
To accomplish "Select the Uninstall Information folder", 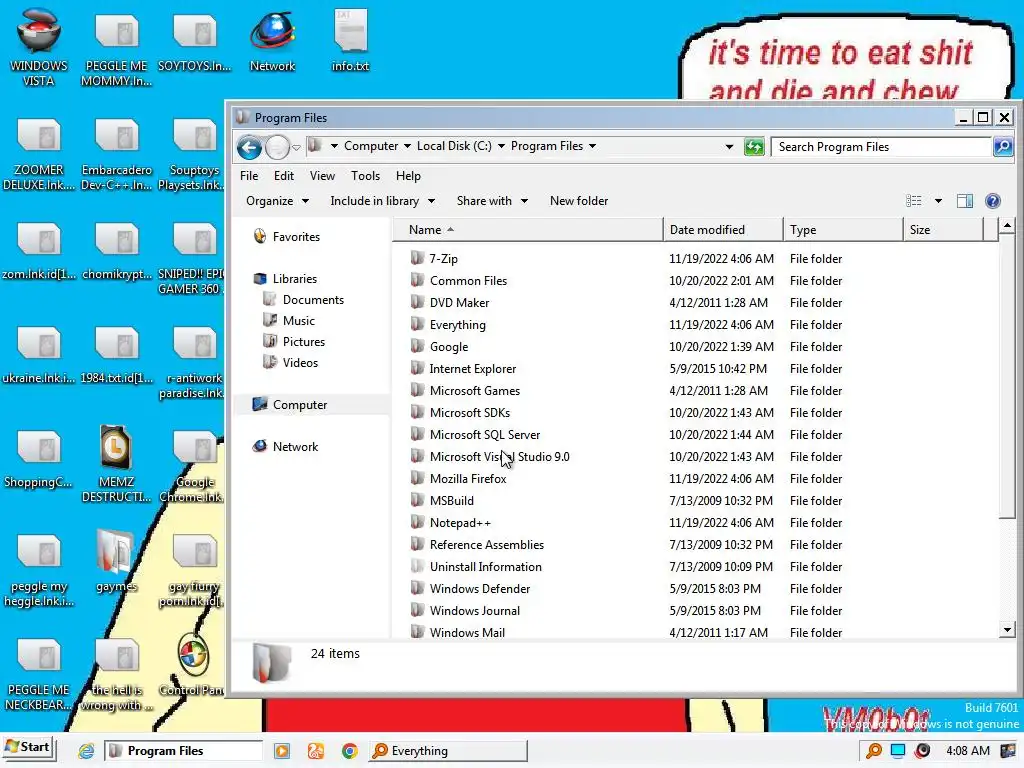I will coord(485,567).
